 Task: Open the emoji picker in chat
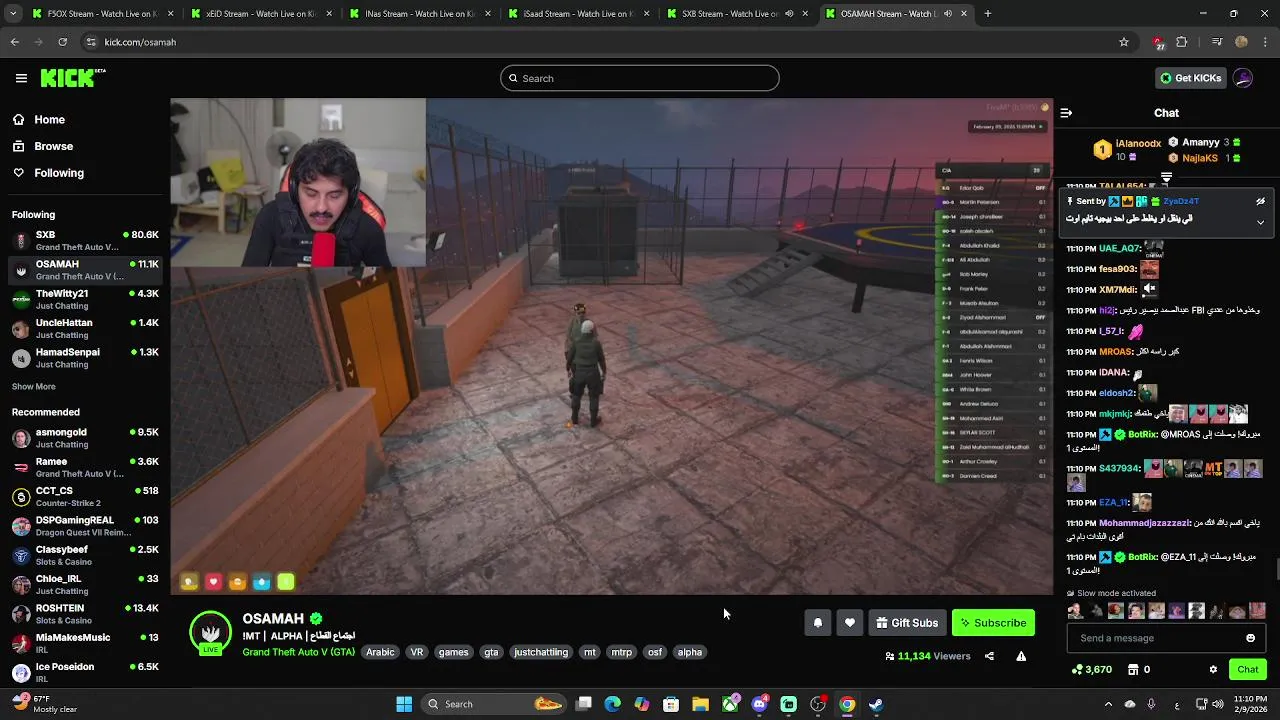tap(1250, 638)
